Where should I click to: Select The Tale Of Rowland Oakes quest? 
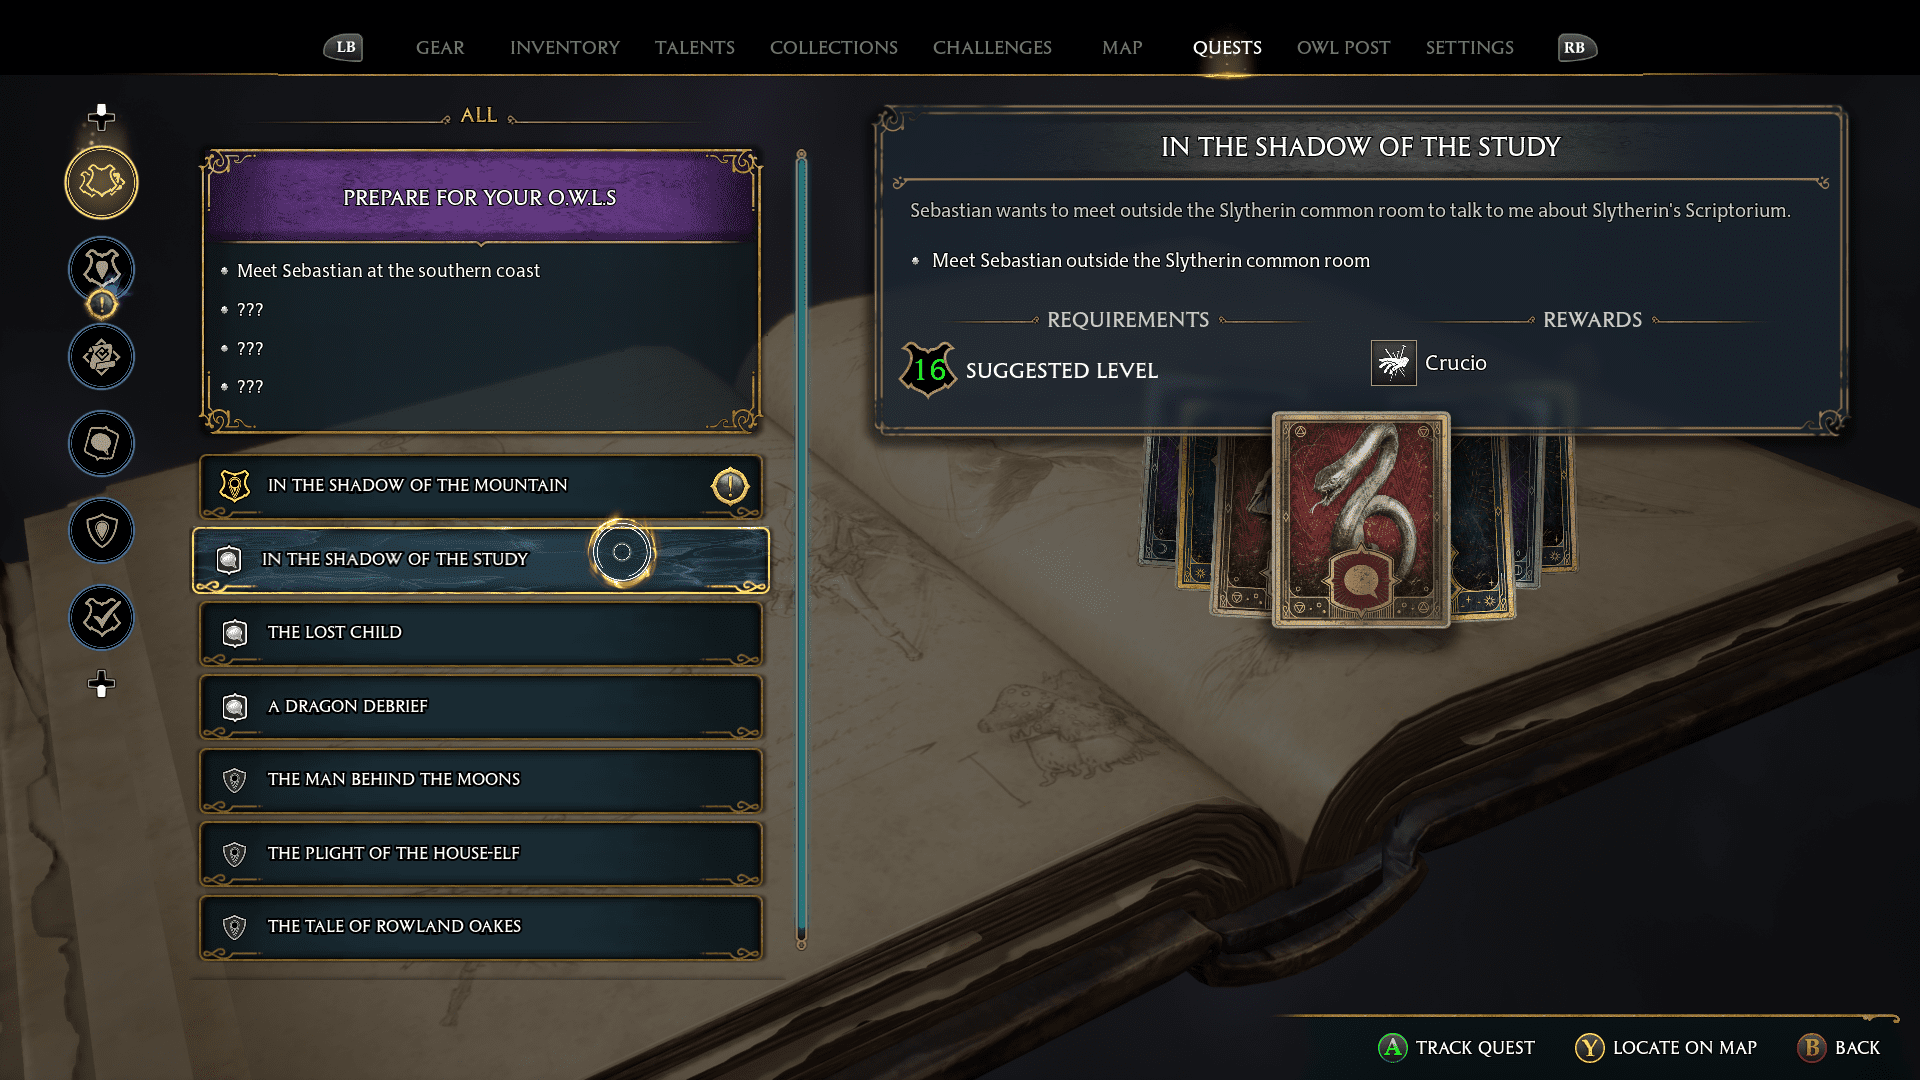[481, 926]
